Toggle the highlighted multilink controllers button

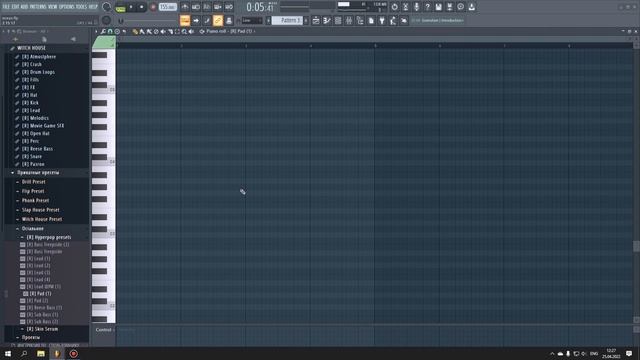[x=218, y=20]
